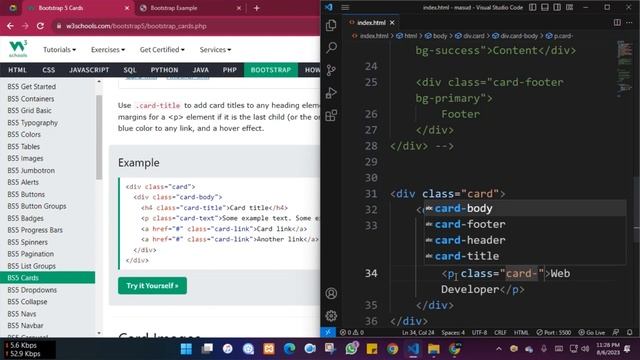The image size is (640, 360).
Task: Close the index.html editor tab
Action: point(392,22)
